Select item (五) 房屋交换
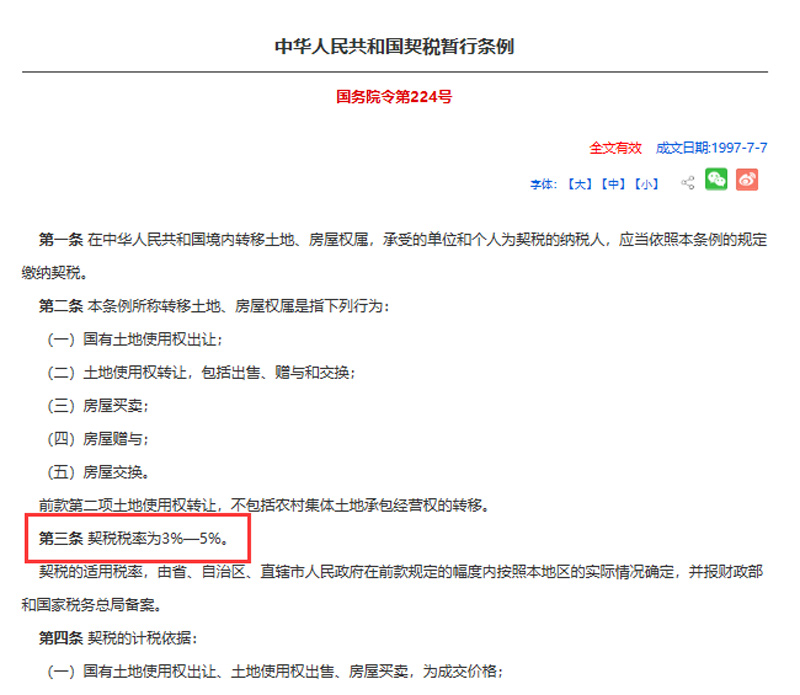Image resolution: width=800 pixels, height=695 pixels. (x=98, y=471)
